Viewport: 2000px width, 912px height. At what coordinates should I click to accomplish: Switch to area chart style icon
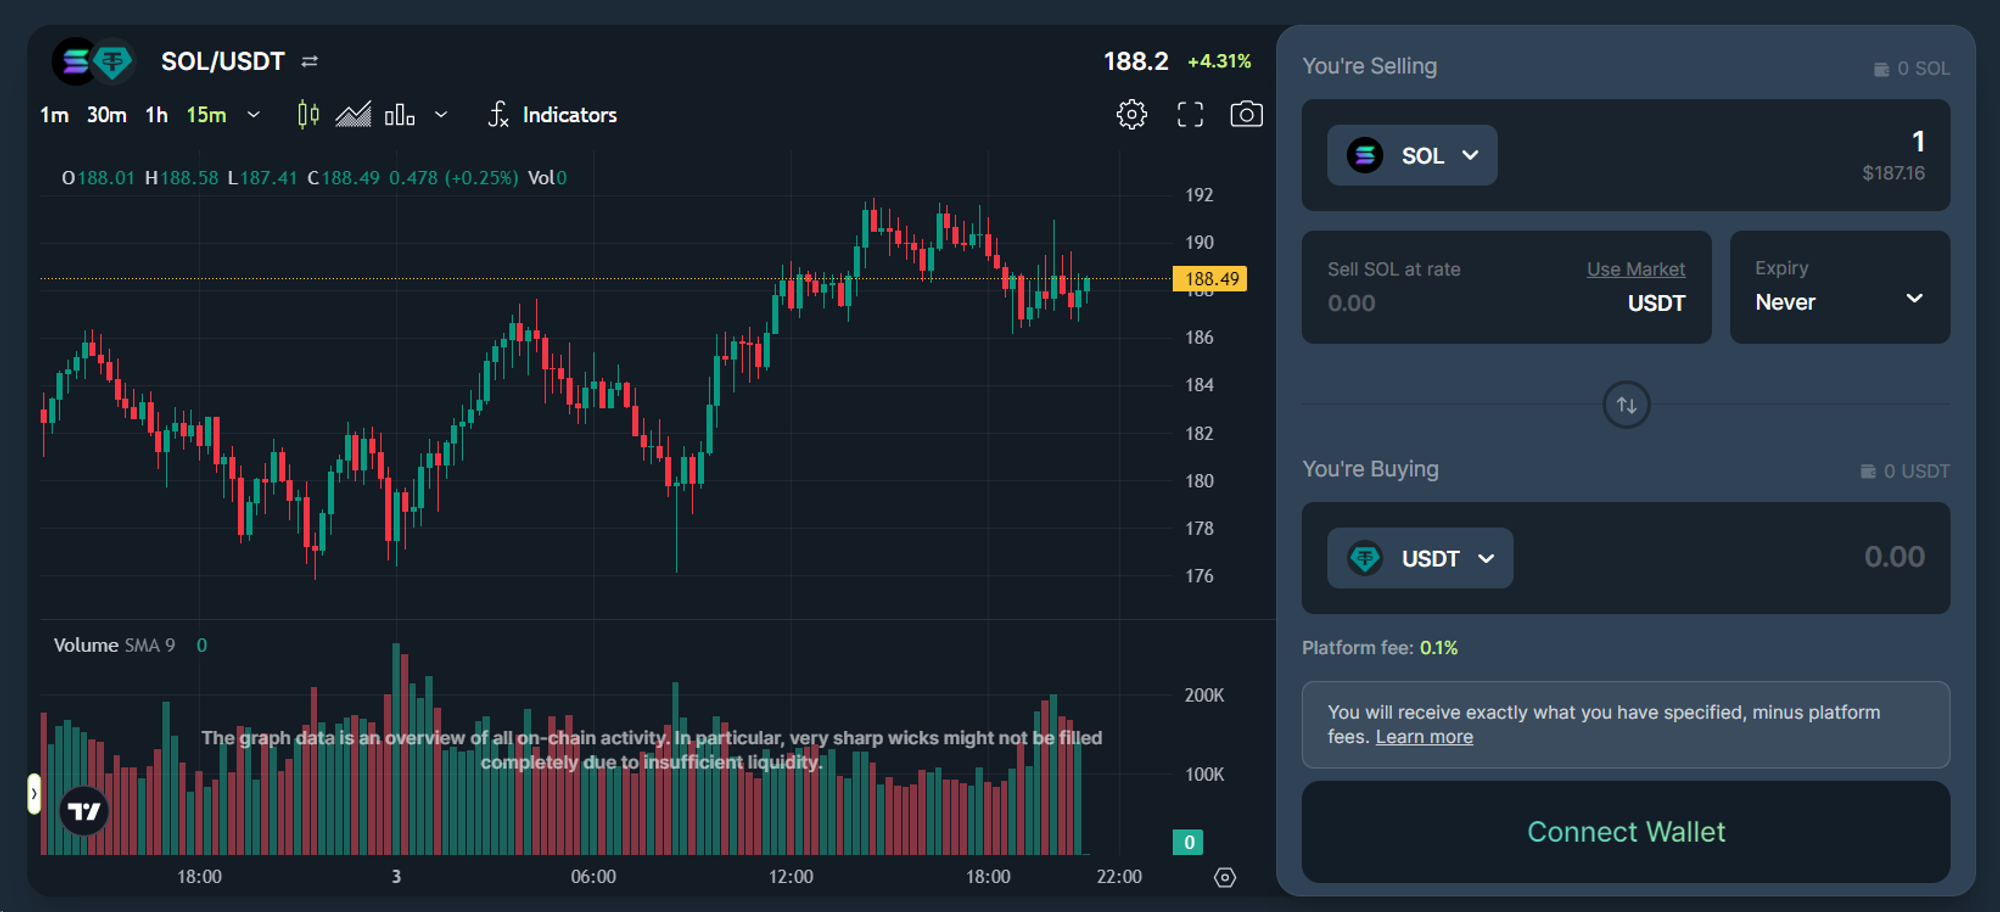[353, 115]
